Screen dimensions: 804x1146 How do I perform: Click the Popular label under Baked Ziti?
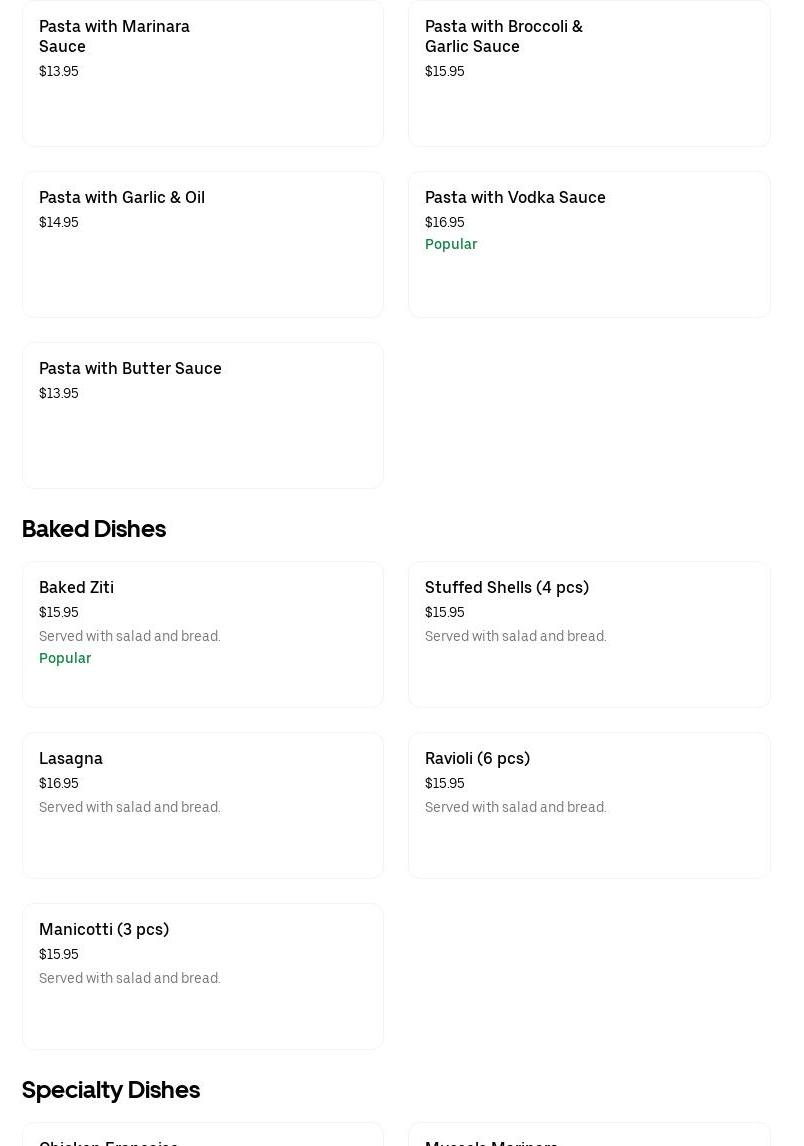[65, 659]
